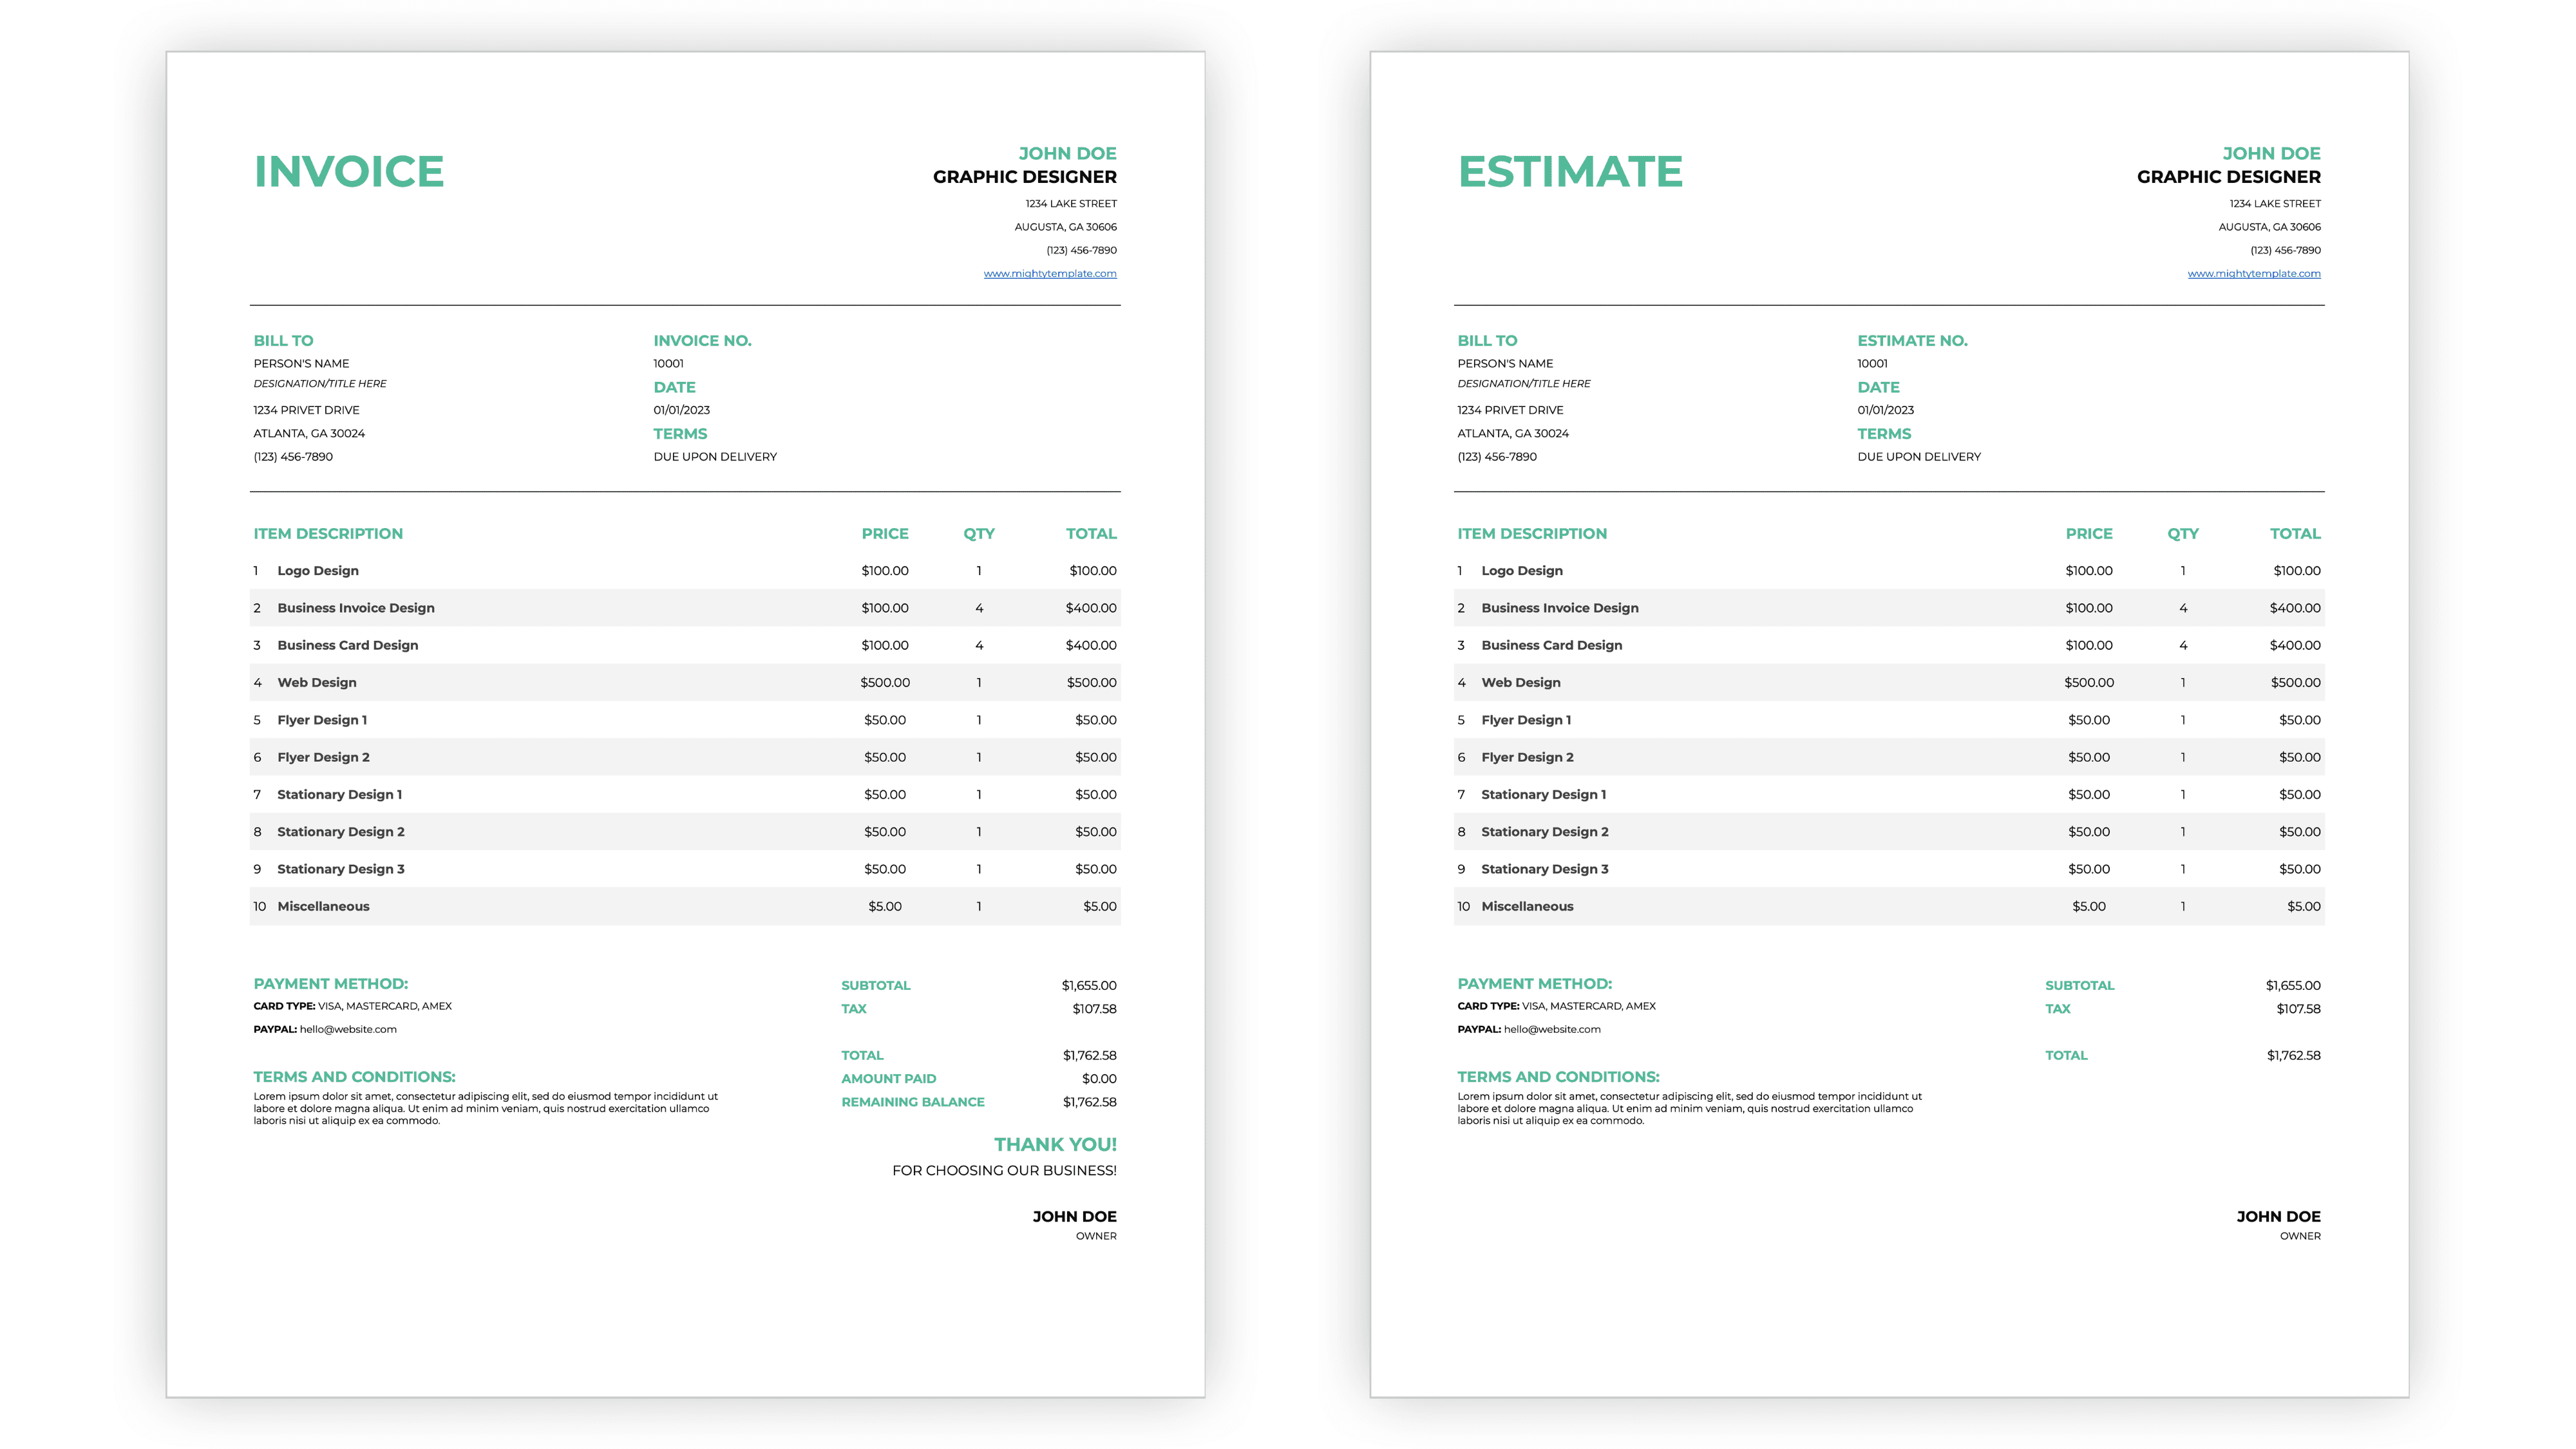Select invoice number 10001 on invoice
The image size is (2576, 1449).
[668, 363]
